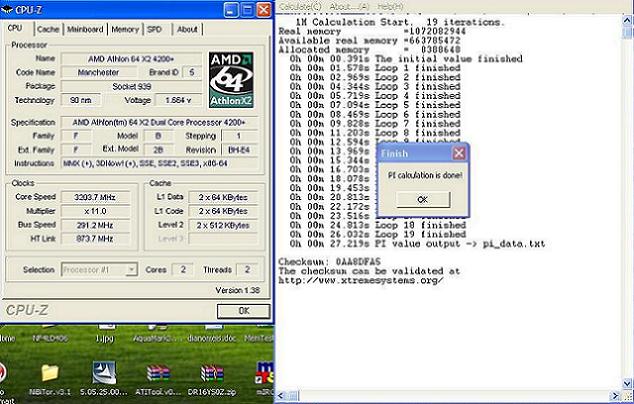Click the 'Loop 19 finished' line

coord(378,235)
